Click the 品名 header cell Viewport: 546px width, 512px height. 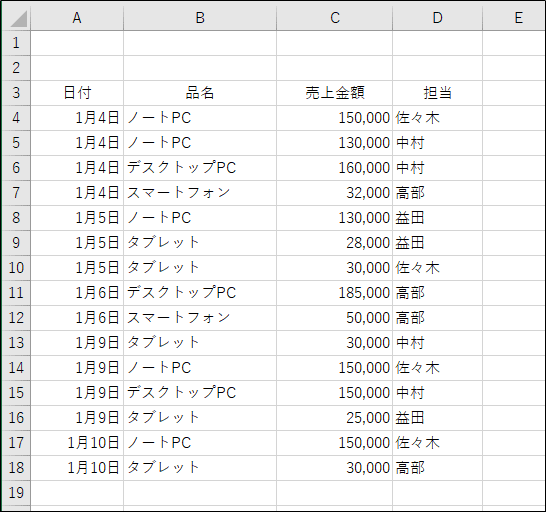(200, 93)
